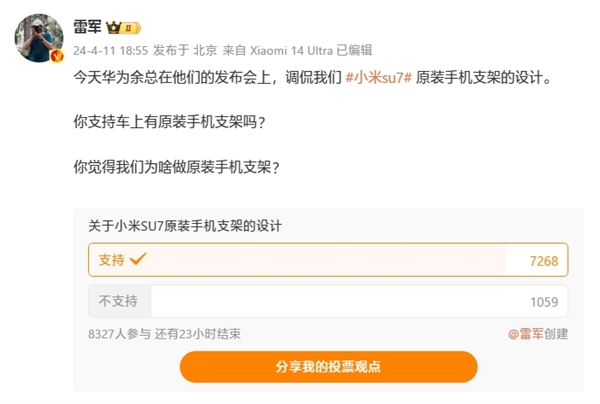
Task: Click the 7268 vote count
Action: tap(549, 261)
